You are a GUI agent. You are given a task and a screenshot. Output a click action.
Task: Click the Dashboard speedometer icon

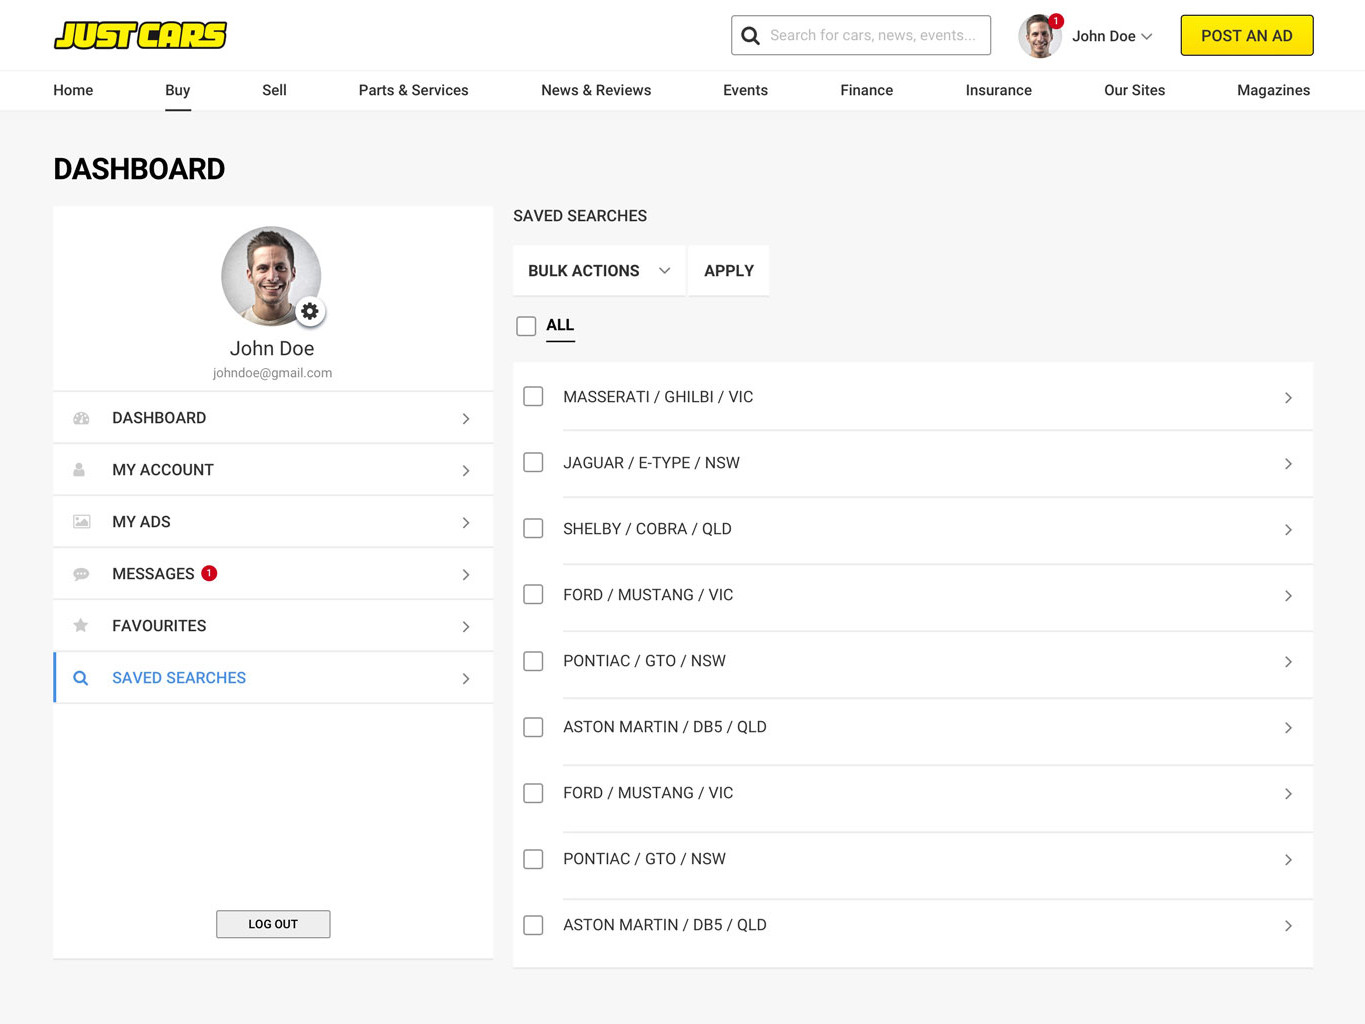(x=81, y=418)
